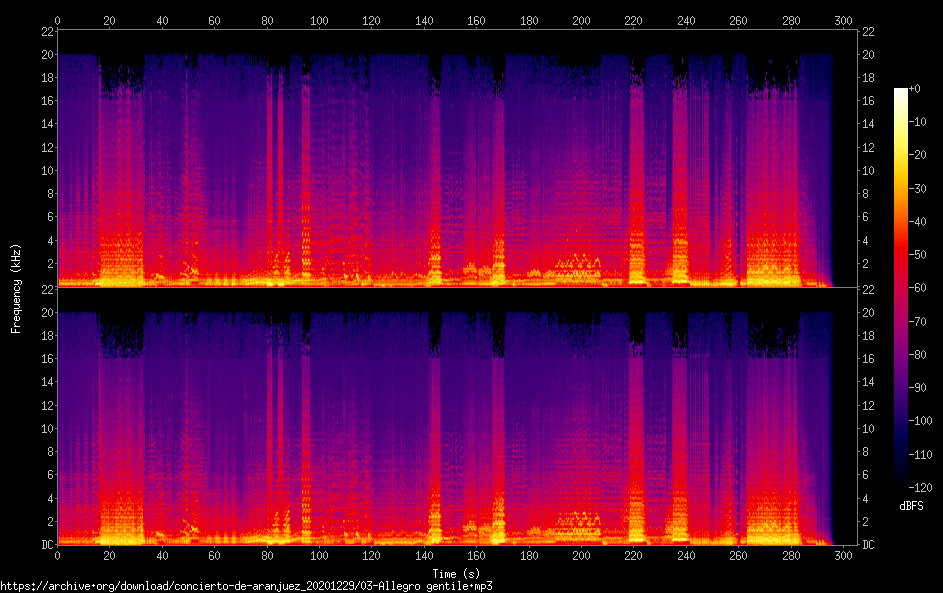The height and width of the screenshot is (593, 943).
Task: Click the "-100" color scale label
Action: coord(920,420)
